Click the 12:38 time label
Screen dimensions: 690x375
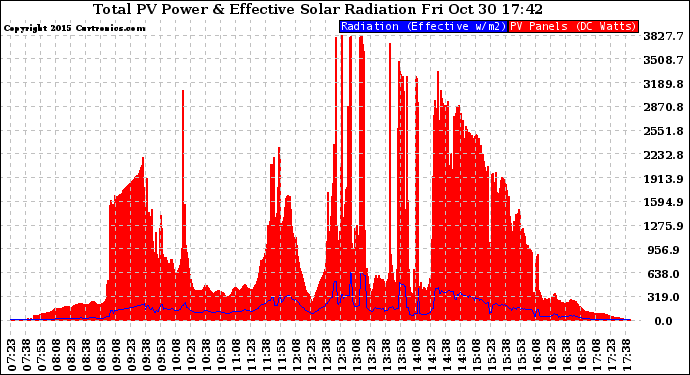[327, 354]
